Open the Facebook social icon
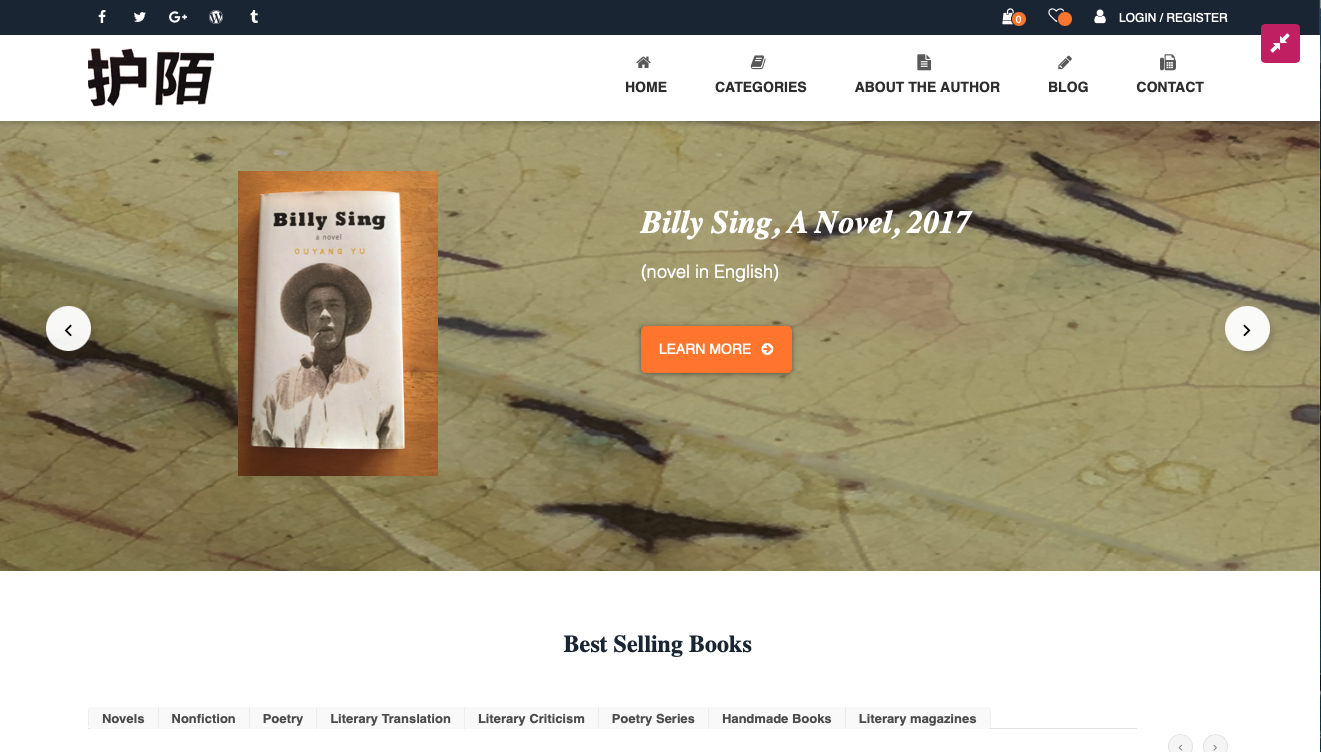The image size is (1321, 752). pos(102,17)
